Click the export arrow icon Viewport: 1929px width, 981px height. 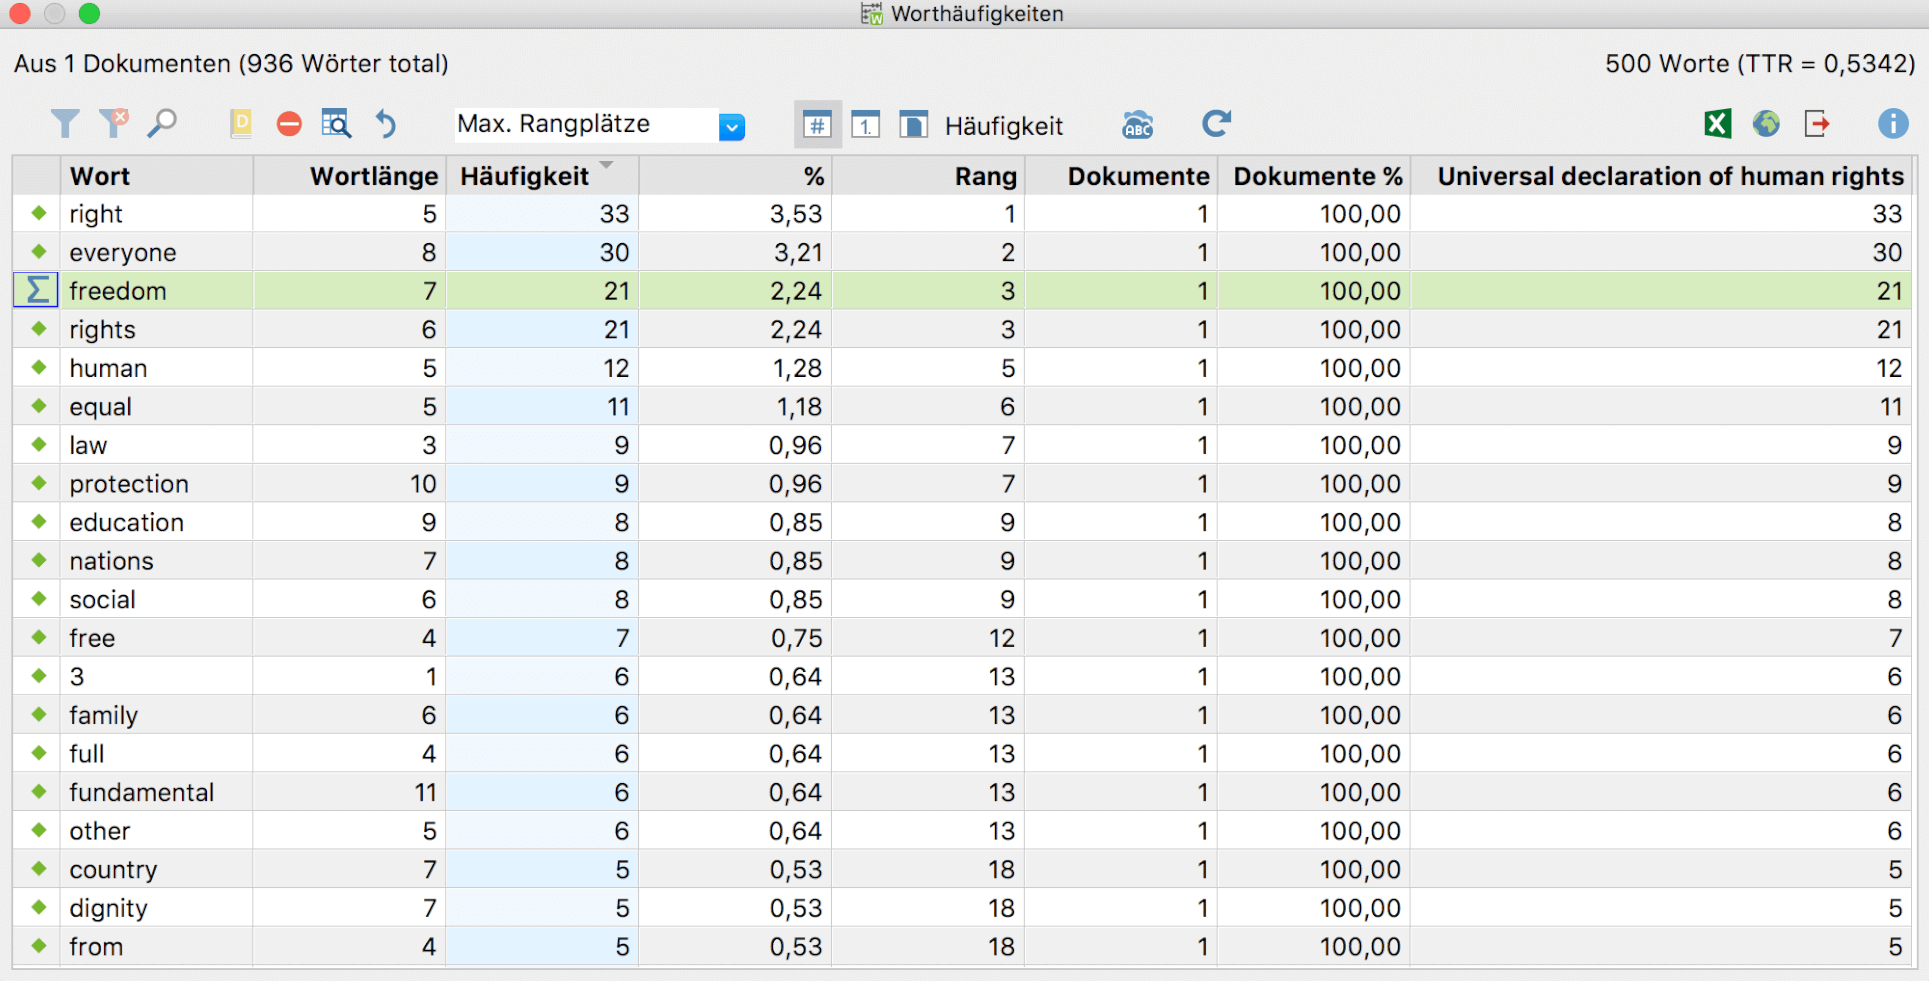click(x=1817, y=124)
